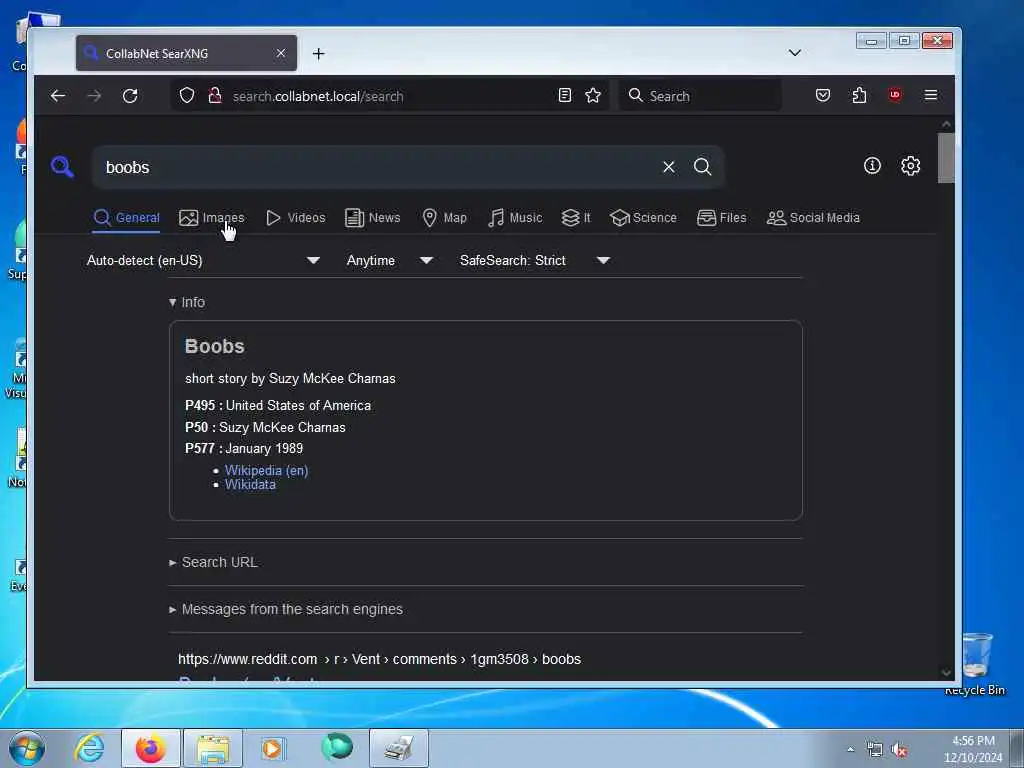Toggle reader view icon in address bar
The image size is (1024, 768).
(x=565, y=95)
